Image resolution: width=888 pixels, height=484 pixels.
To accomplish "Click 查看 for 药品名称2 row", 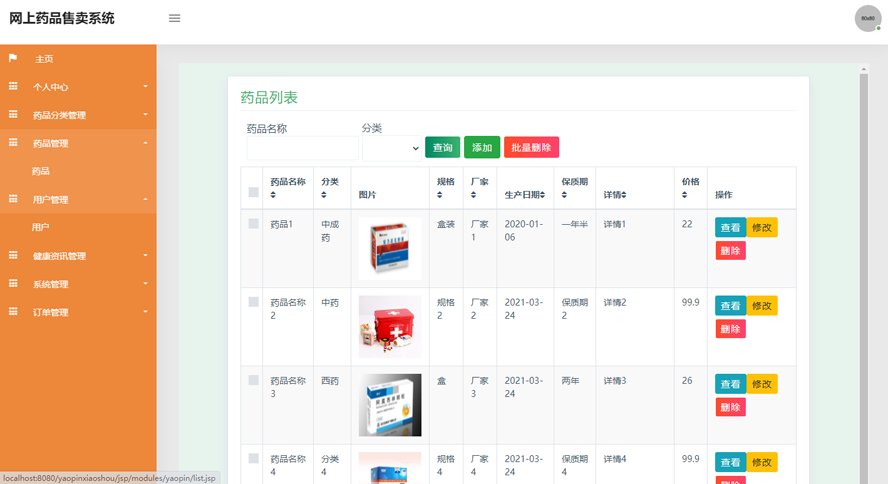I will point(731,306).
